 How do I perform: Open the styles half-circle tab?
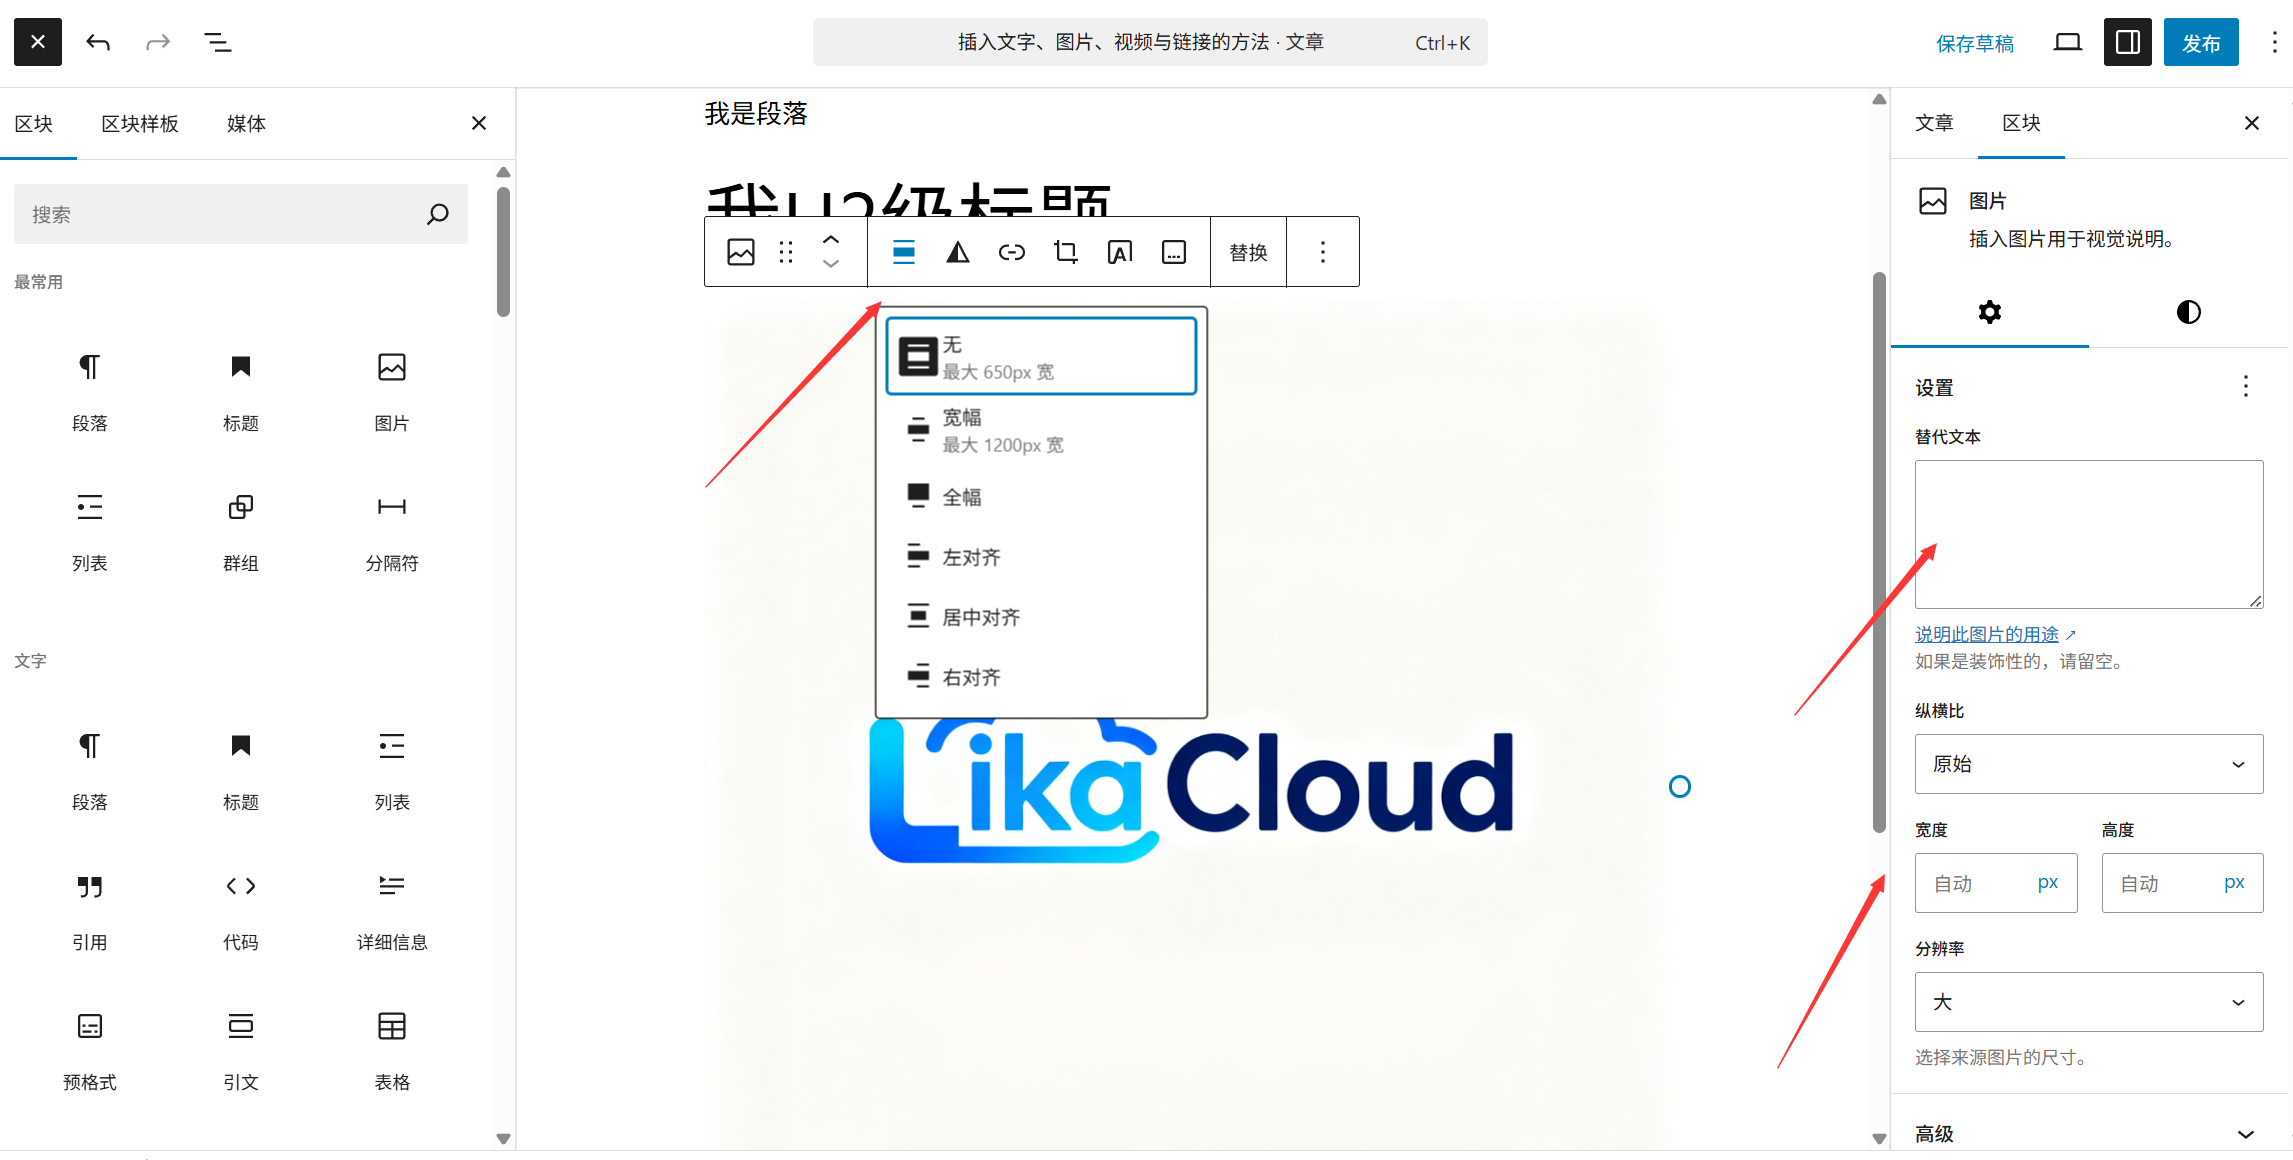(x=2188, y=312)
